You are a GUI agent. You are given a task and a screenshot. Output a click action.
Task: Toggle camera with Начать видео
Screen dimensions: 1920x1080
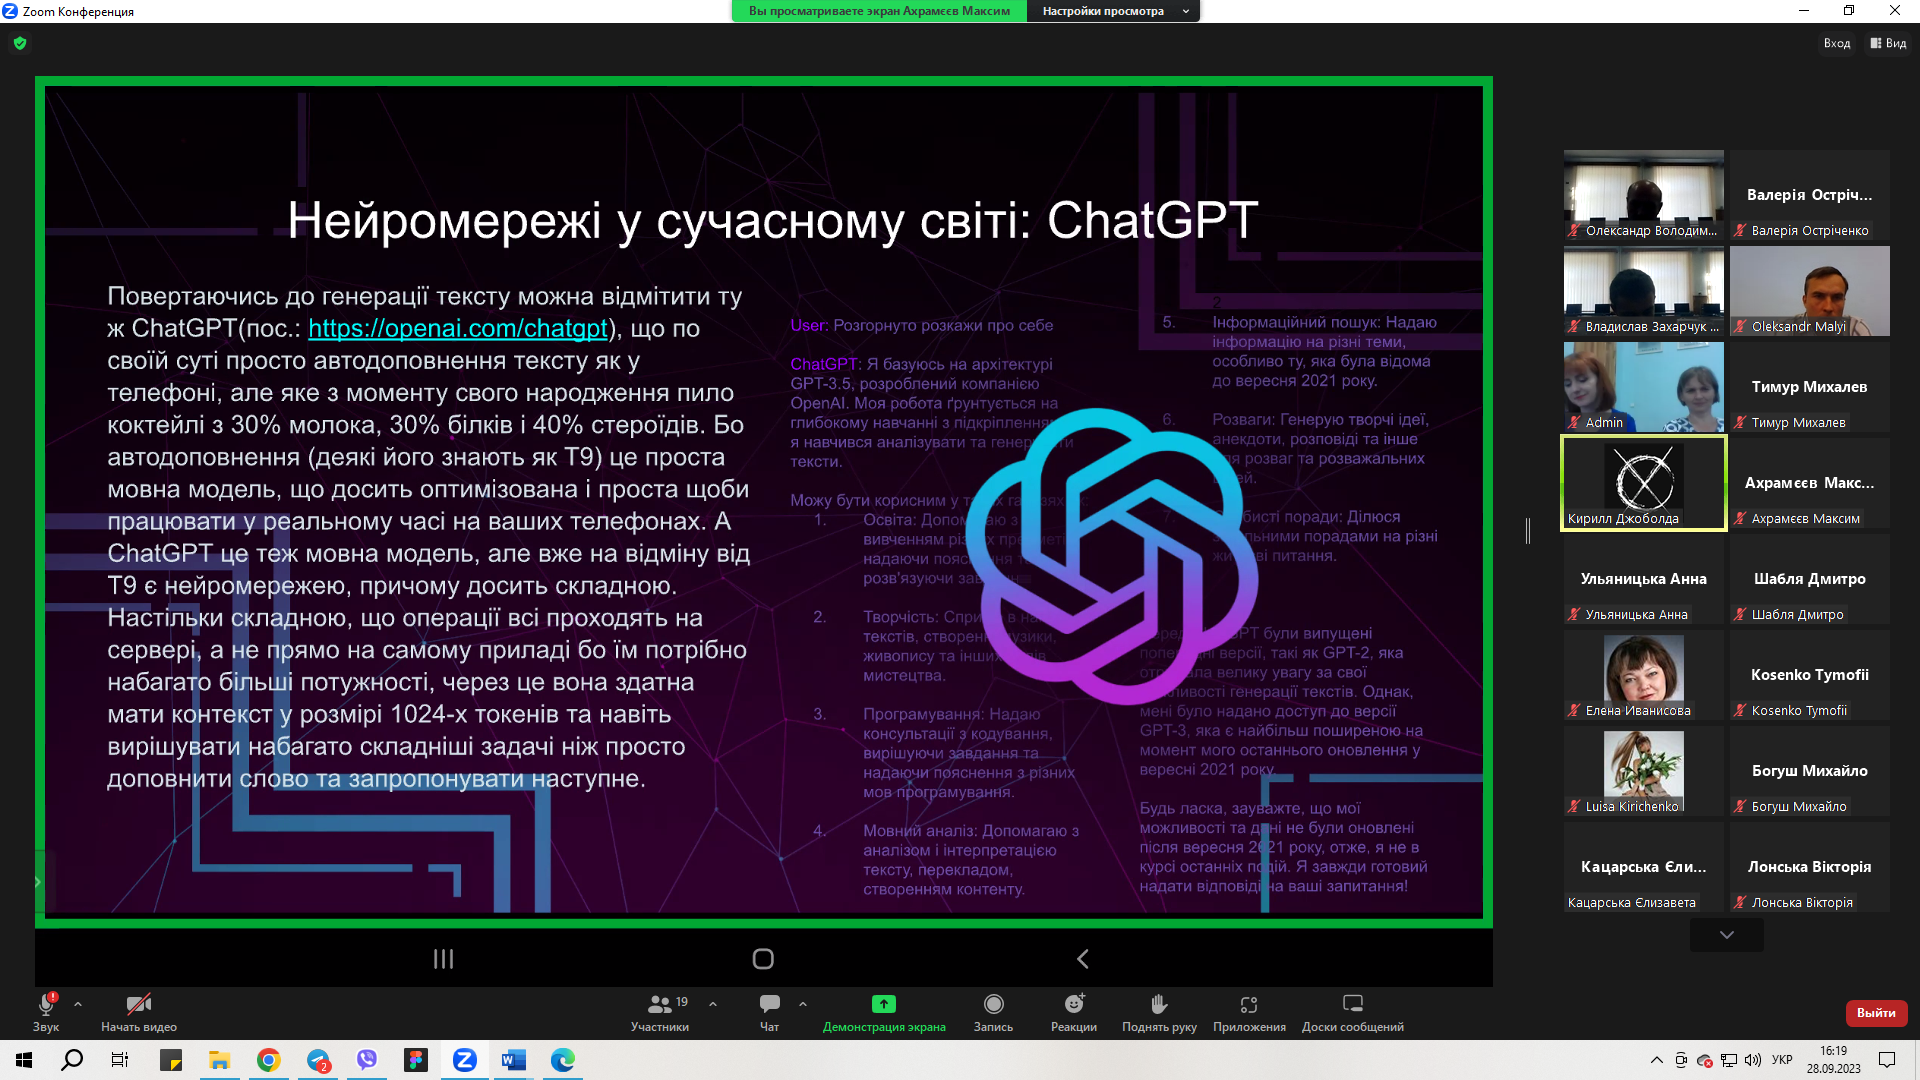coord(138,1004)
